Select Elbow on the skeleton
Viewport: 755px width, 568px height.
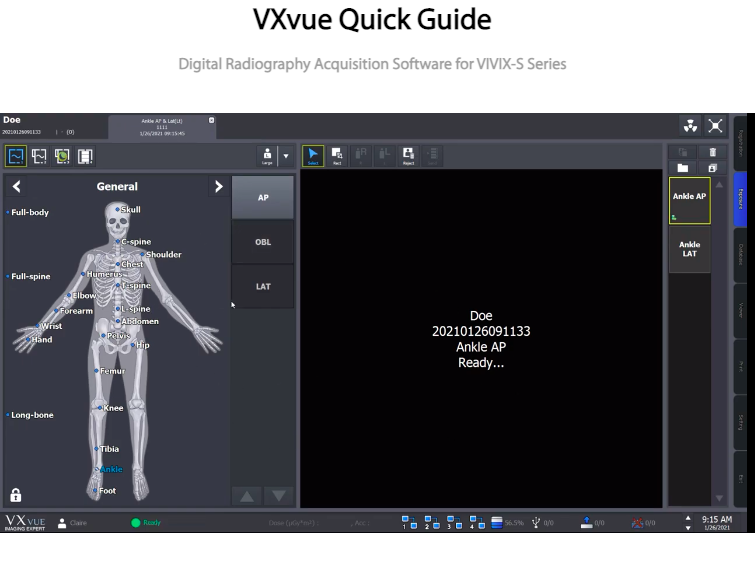coord(81,295)
